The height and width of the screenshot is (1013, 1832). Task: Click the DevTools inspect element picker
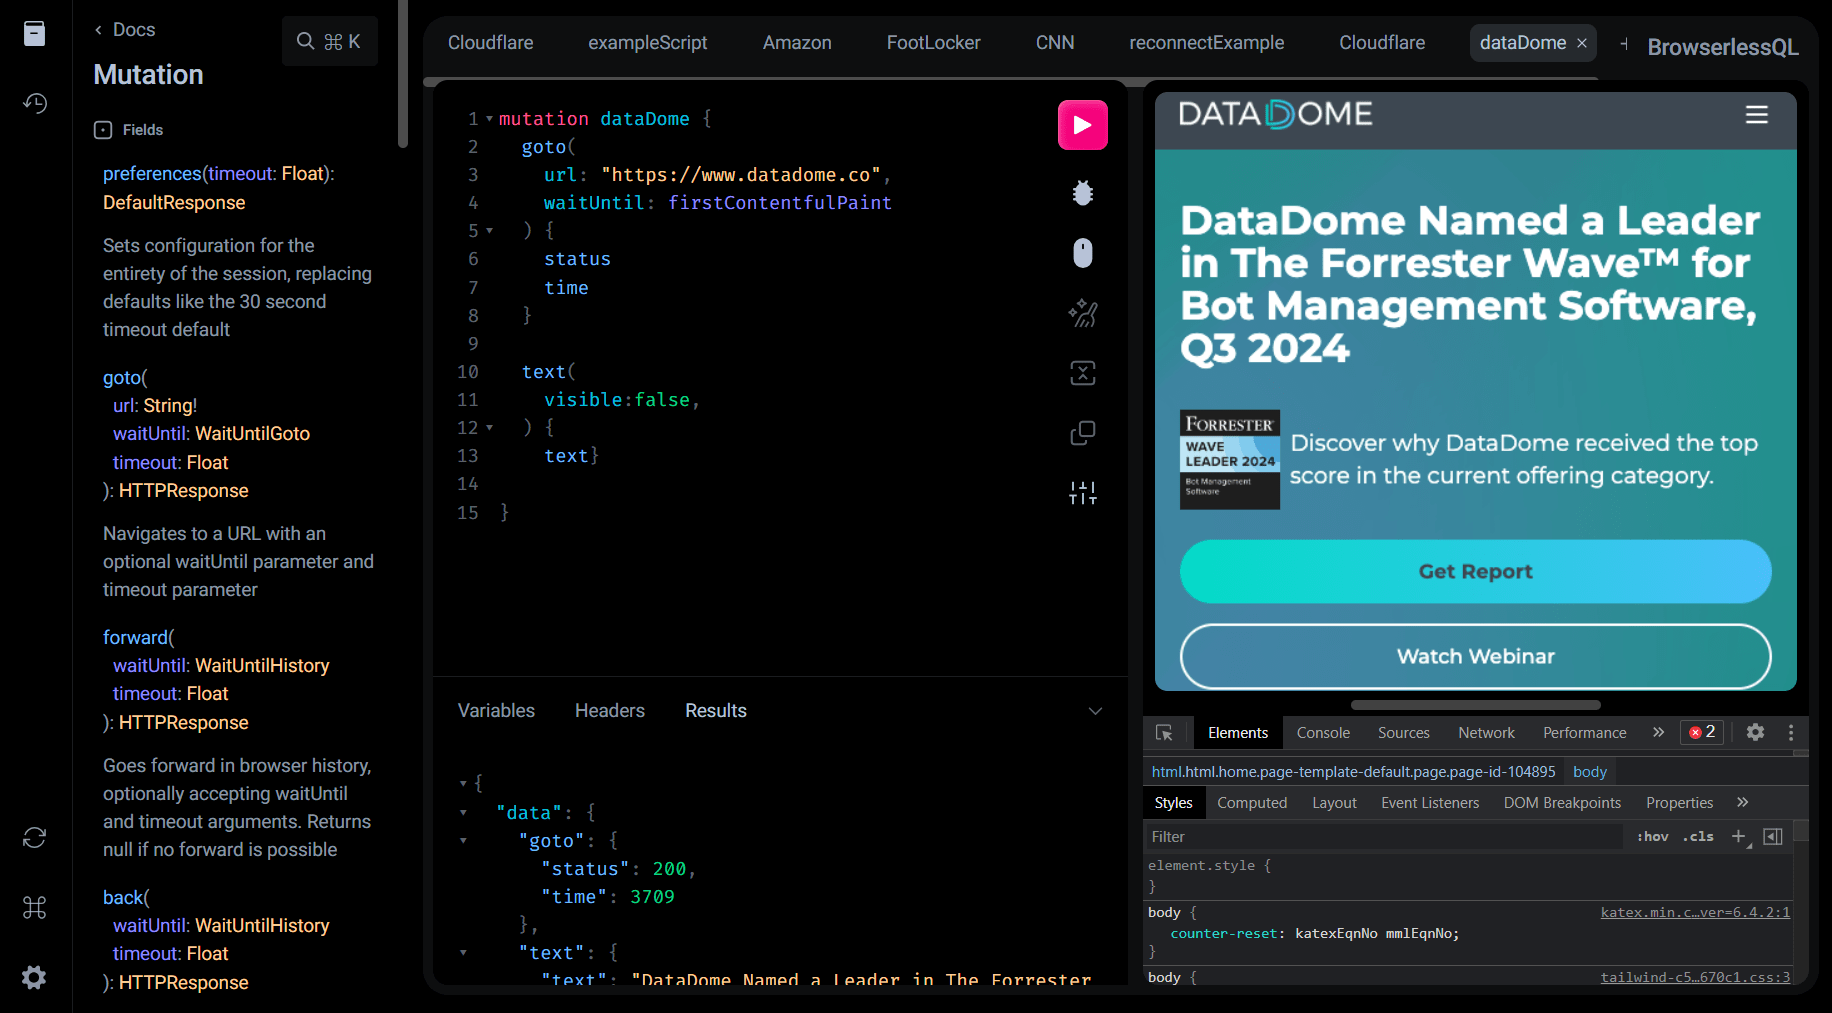click(x=1164, y=733)
